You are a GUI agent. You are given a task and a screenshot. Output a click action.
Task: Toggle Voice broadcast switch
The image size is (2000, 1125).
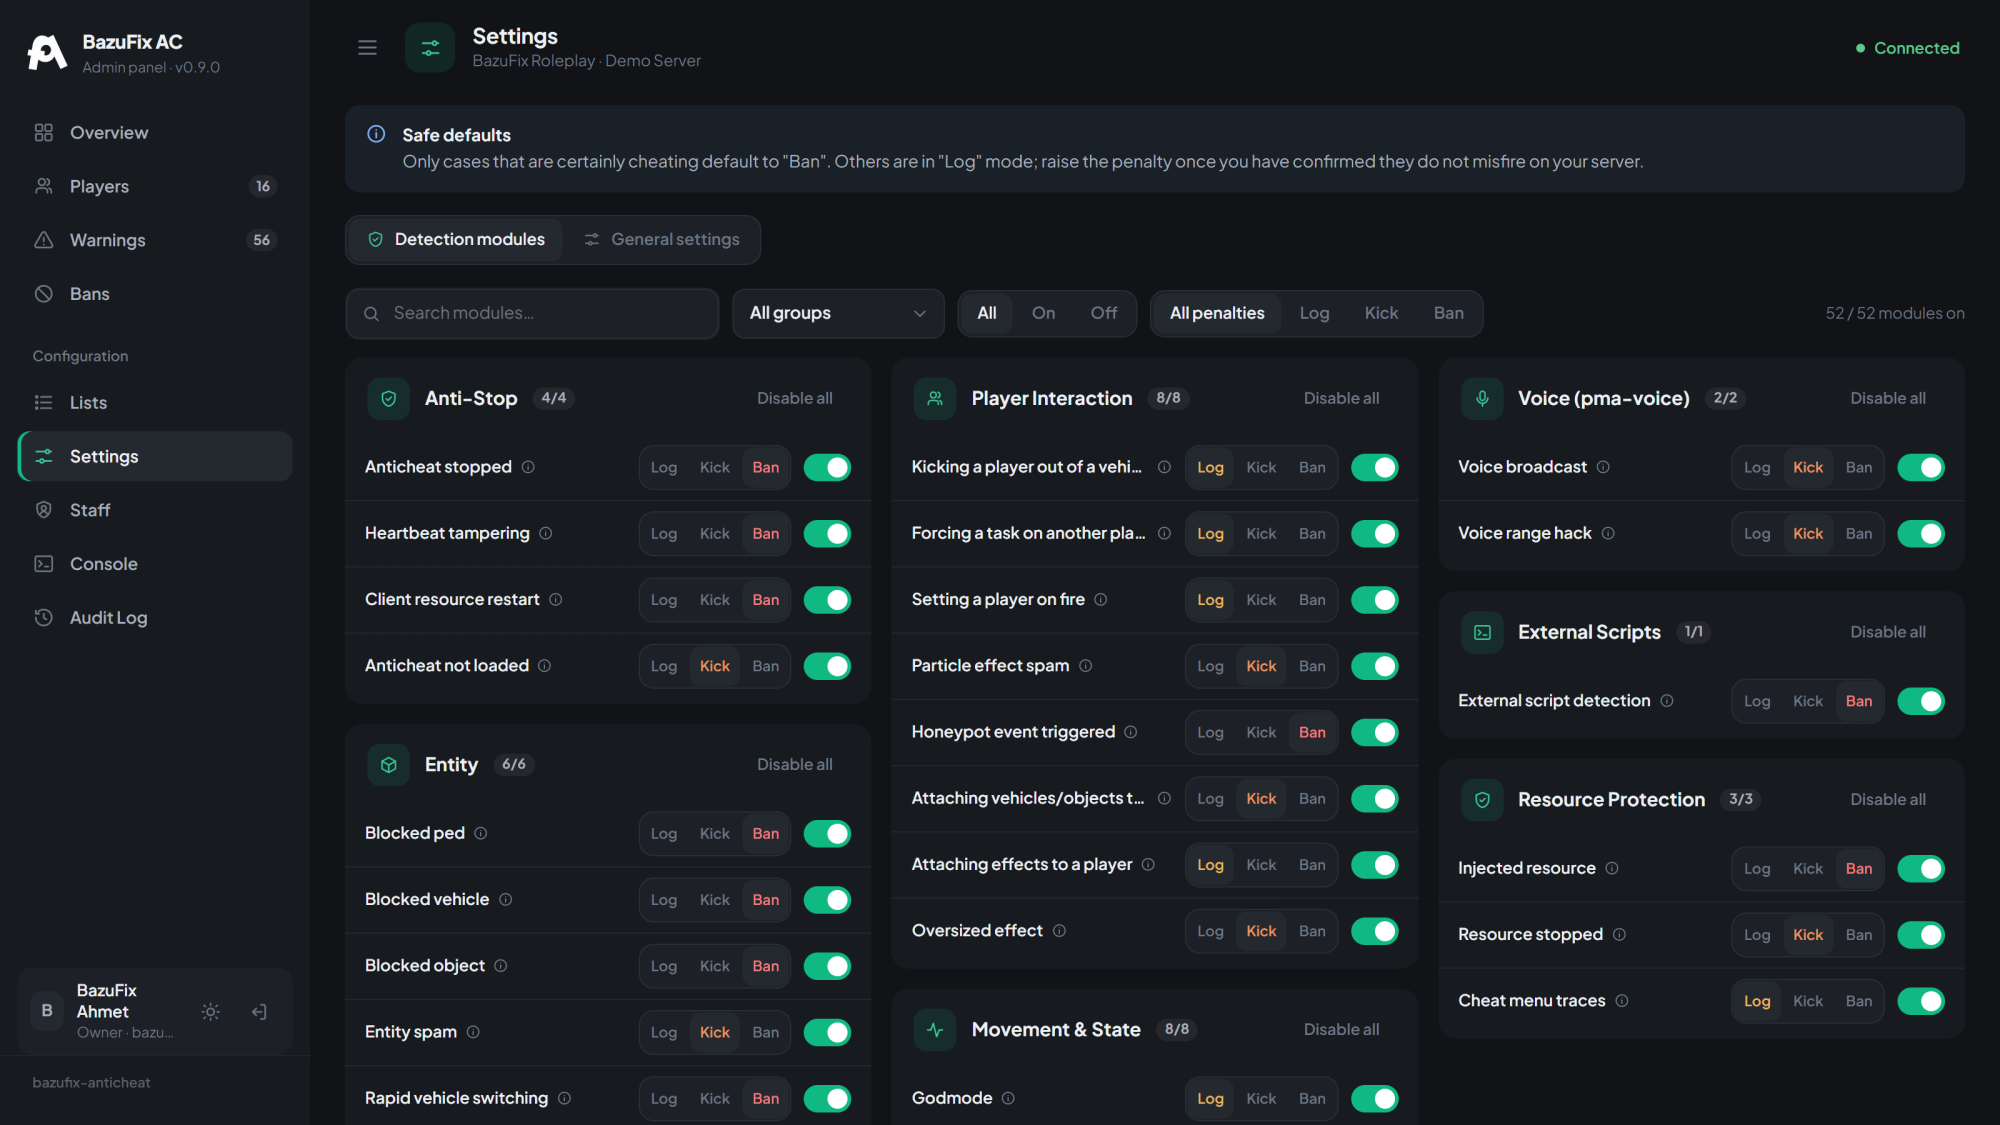(1921, 467)
